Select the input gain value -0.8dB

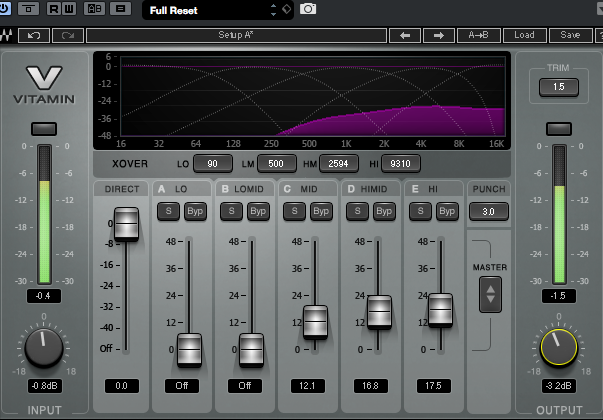coord(45,386)
